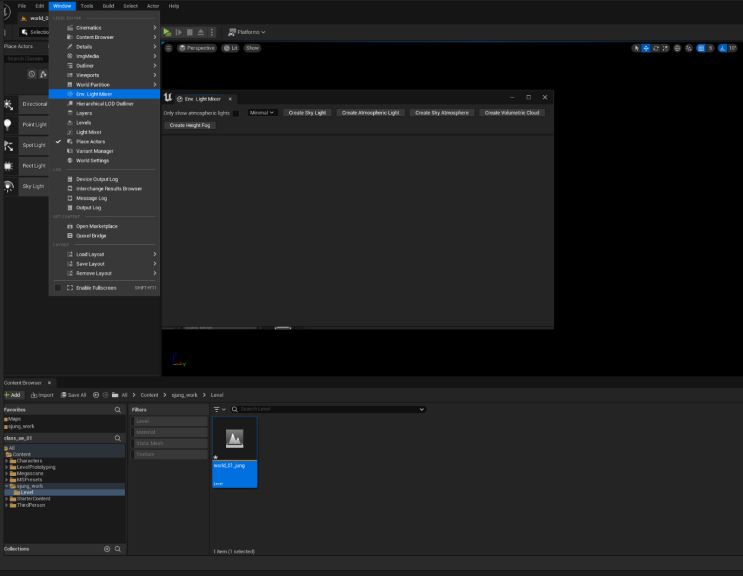Select the Sky Light actor icon

(8, 186)
